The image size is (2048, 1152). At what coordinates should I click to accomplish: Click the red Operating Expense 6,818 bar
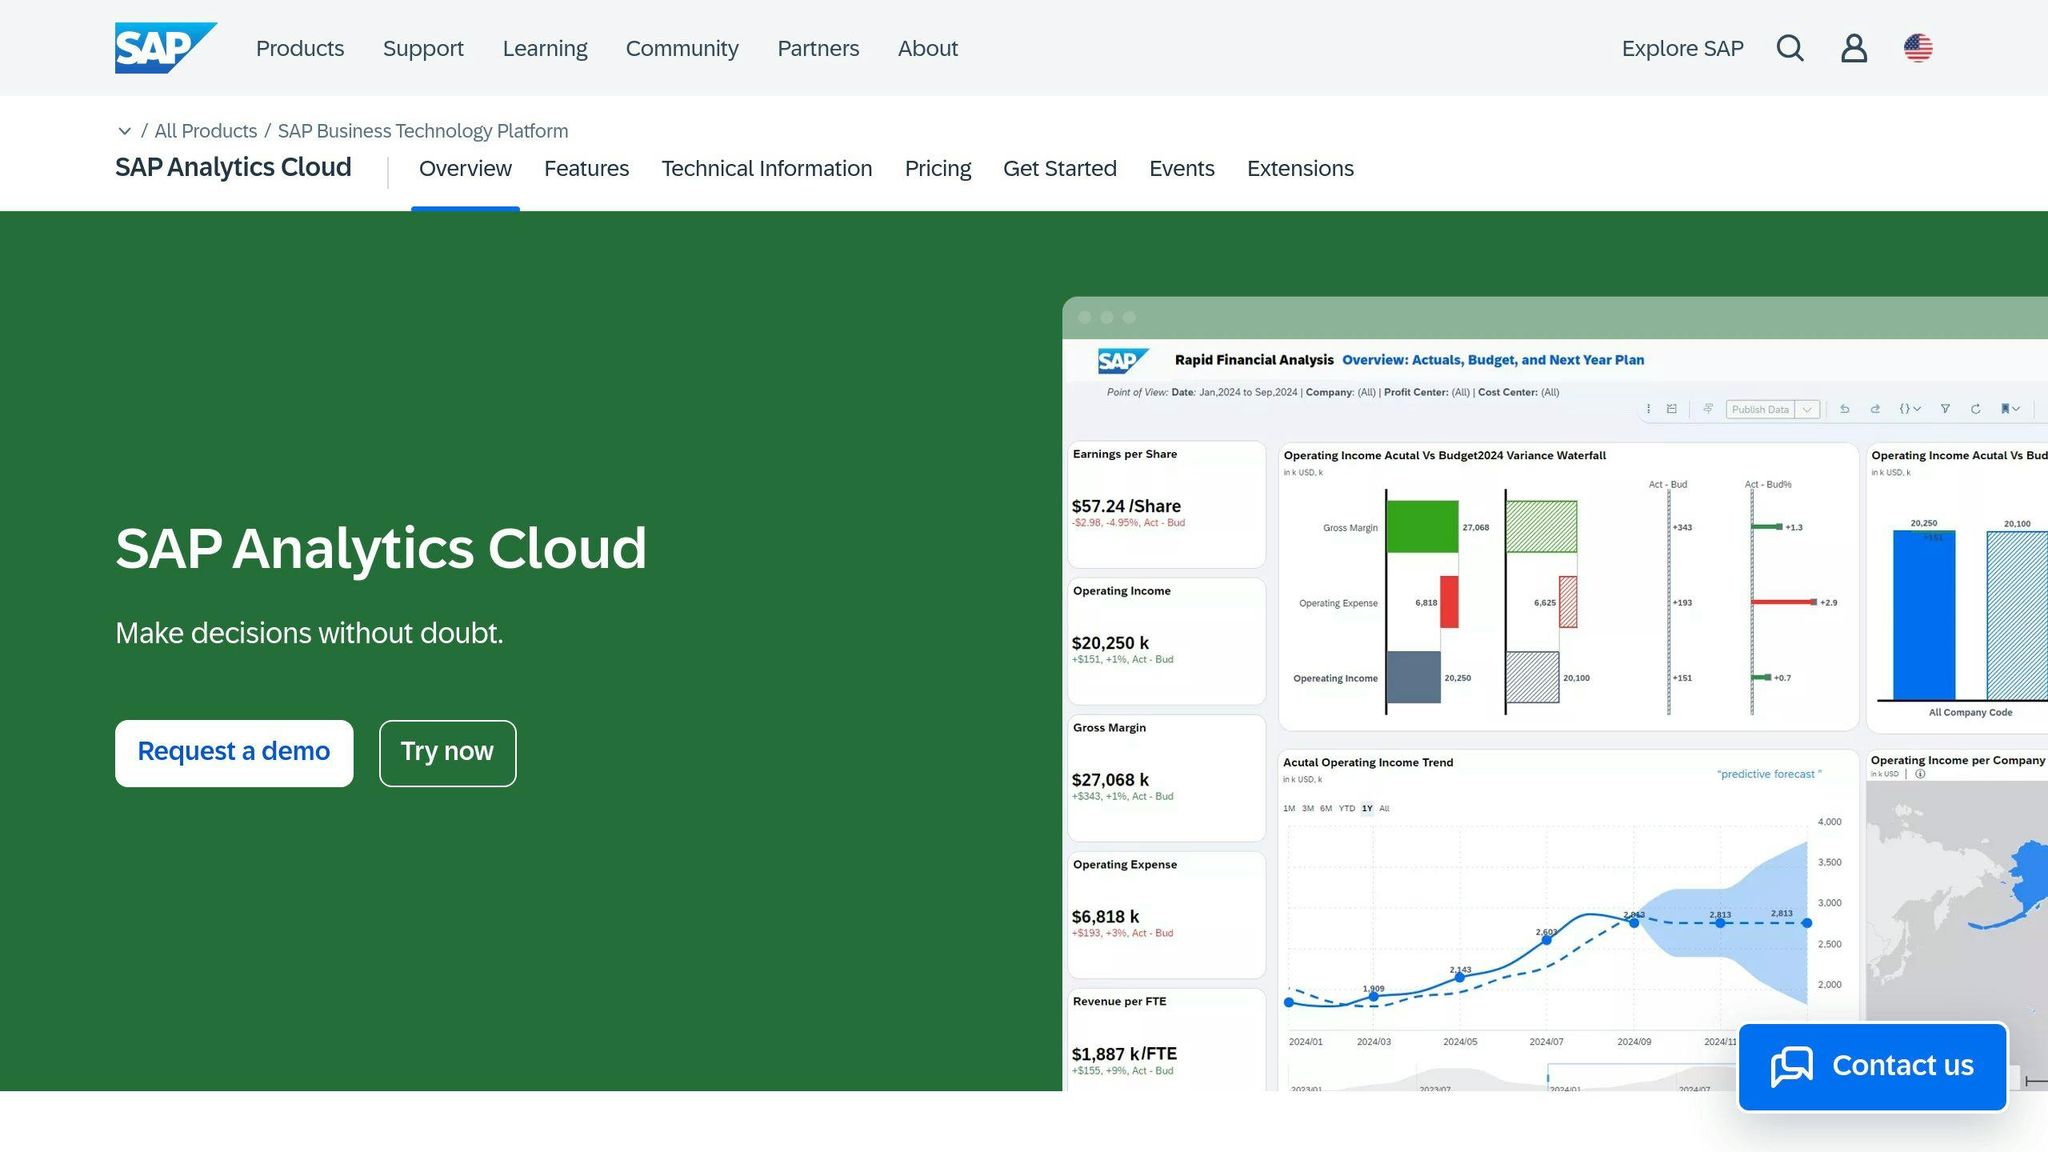[1449, 602]
